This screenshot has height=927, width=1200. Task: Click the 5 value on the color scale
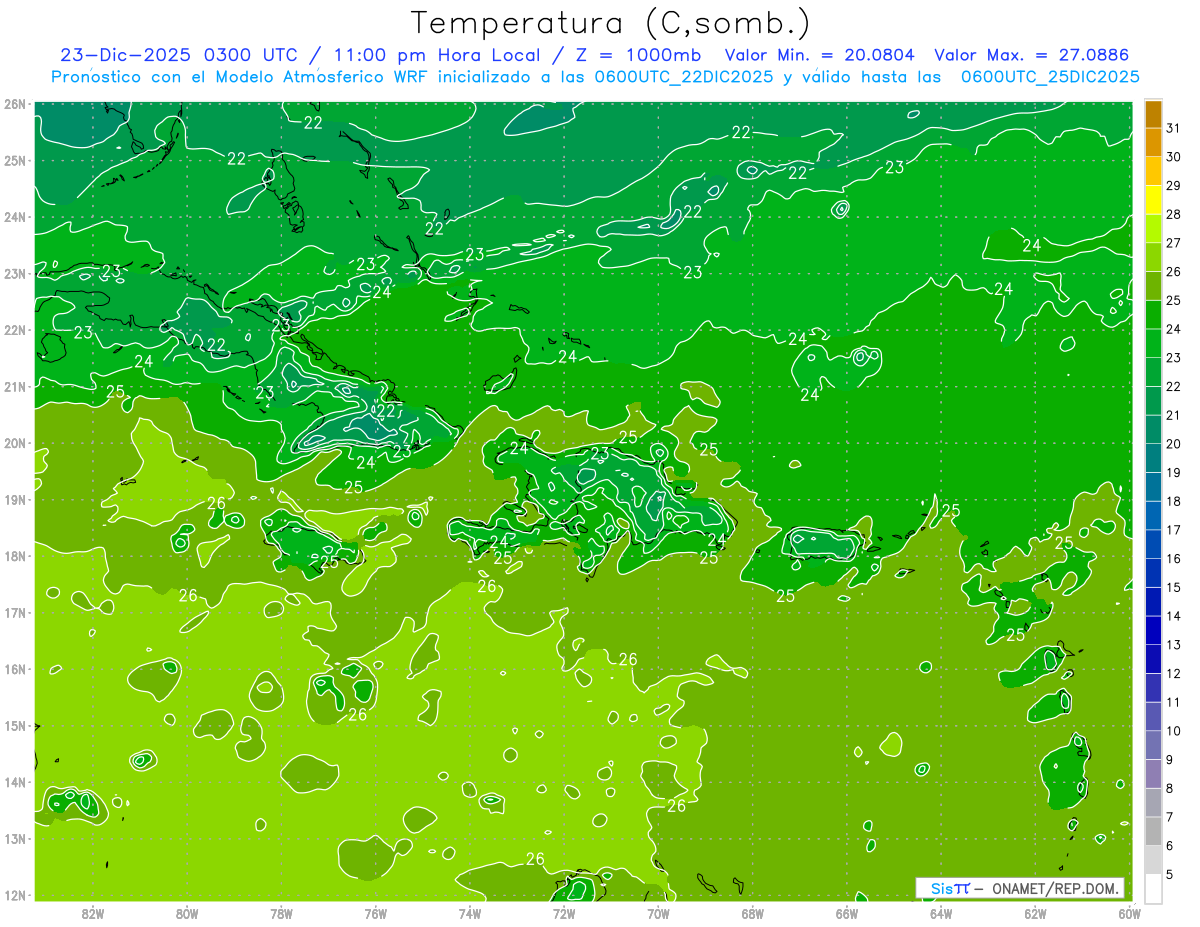click(x=1171, y=875)
